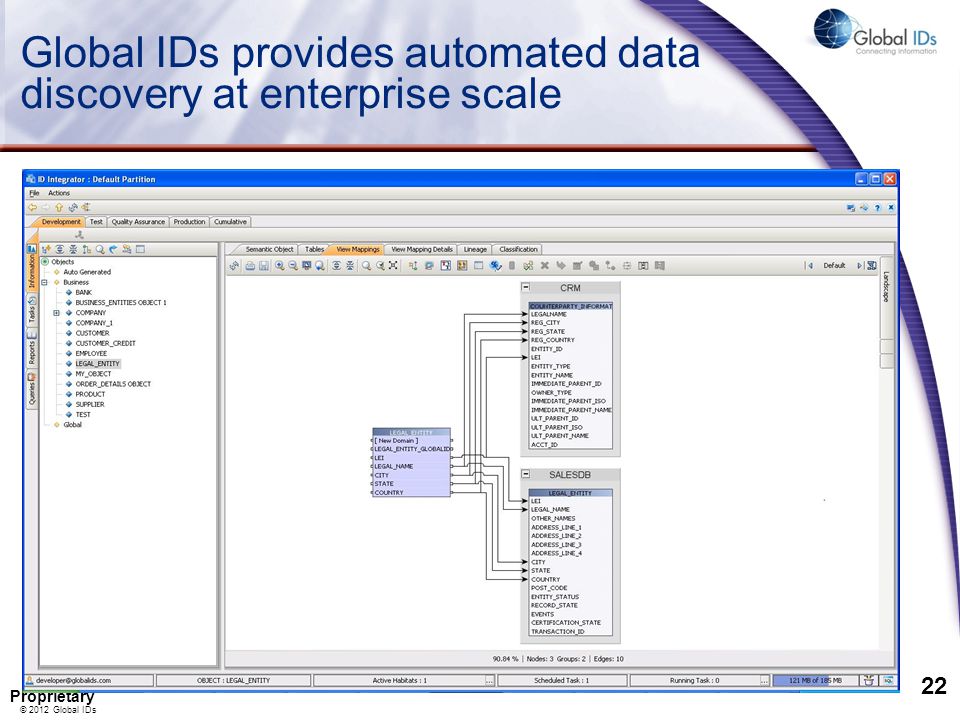960x720 pixels.
Task: Select the ORDER_DETAILS OBJECT tree item
Action: (x=113, y=384)
